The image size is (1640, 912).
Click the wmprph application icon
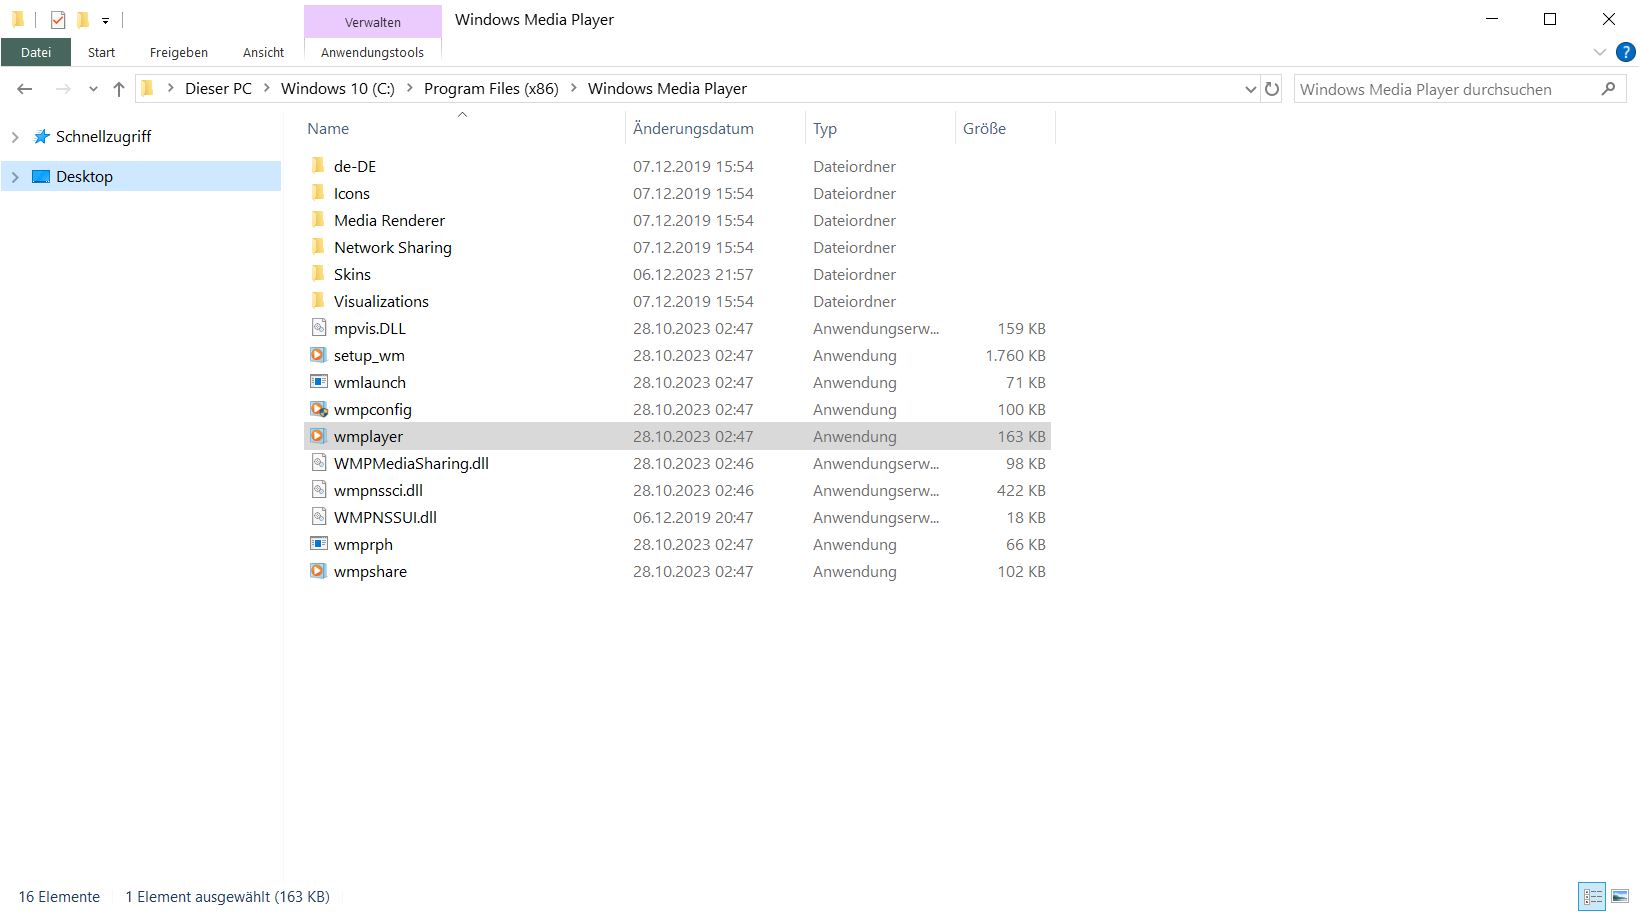[318, 544]
